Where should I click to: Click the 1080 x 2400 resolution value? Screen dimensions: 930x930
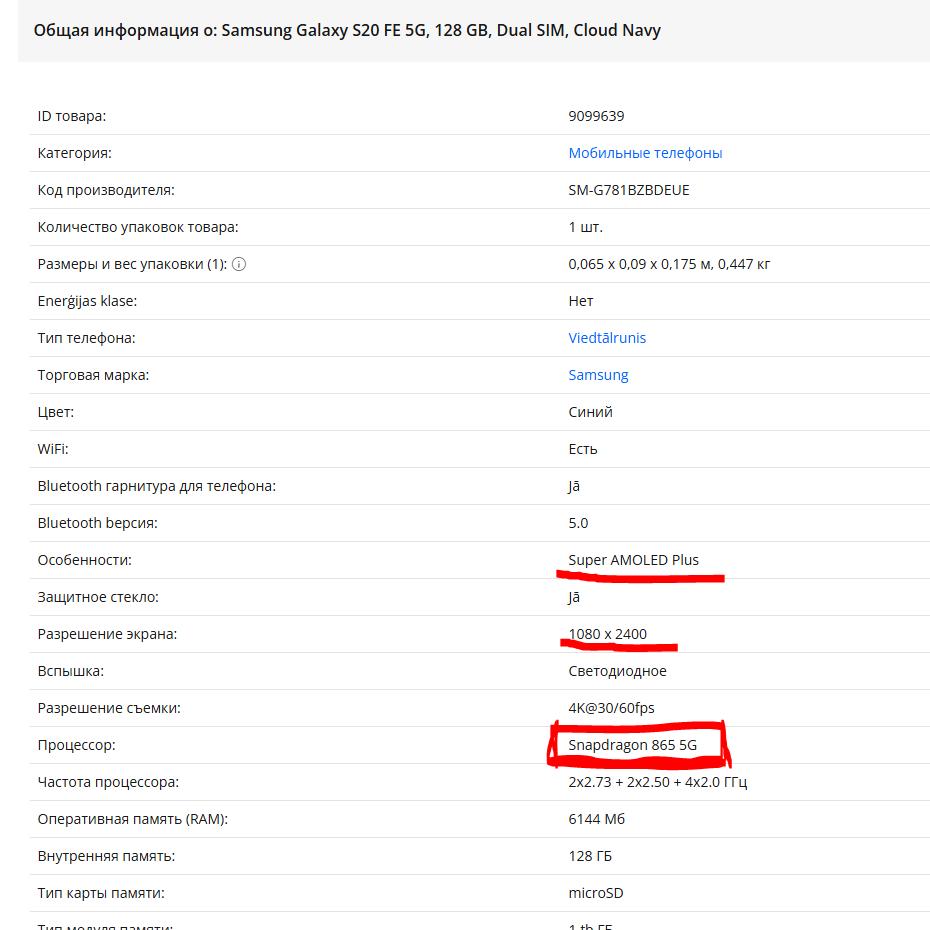coord(607,634)
